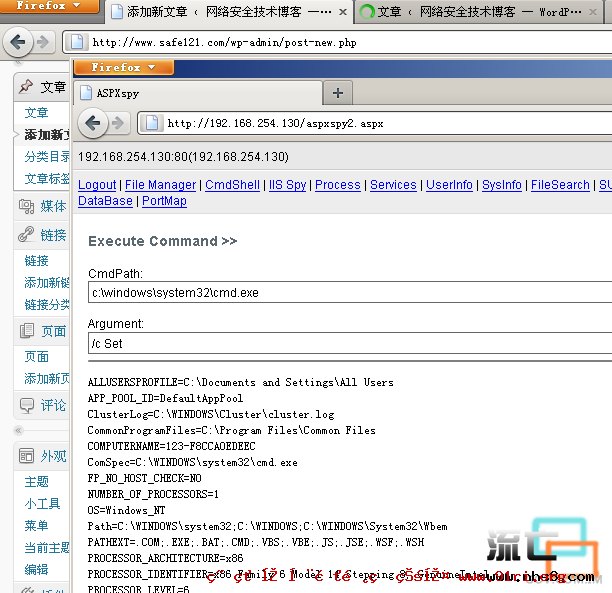The width and height of the screenshot is (612, 593).
Task: Open the outer Firefox menu dropdown
Action: click(48, 5)
